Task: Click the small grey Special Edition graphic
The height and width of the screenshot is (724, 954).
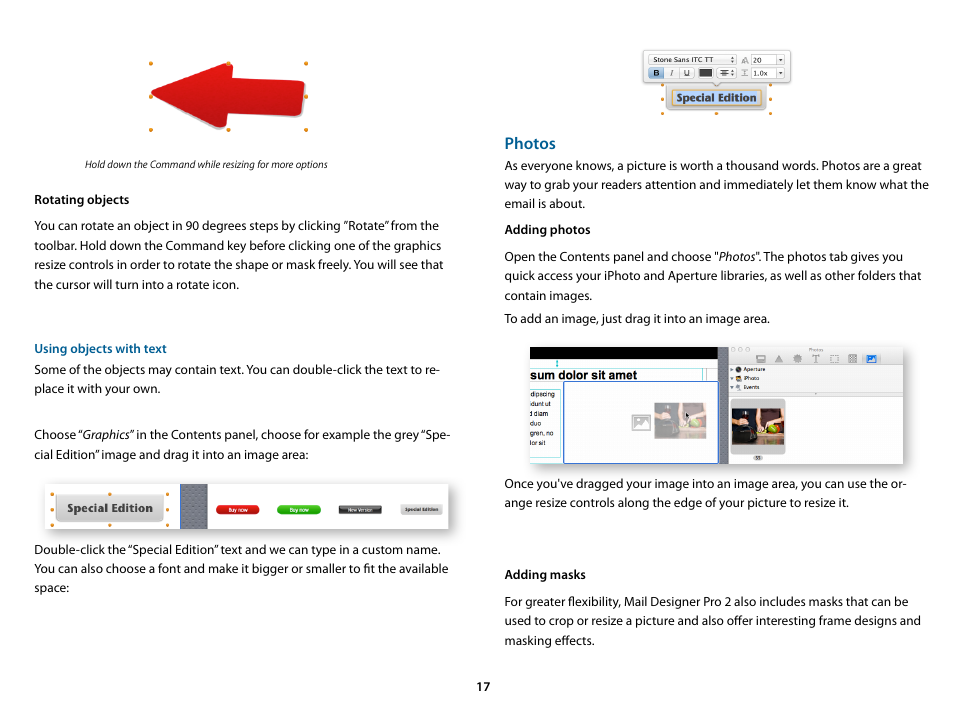Action: point(421,509)
